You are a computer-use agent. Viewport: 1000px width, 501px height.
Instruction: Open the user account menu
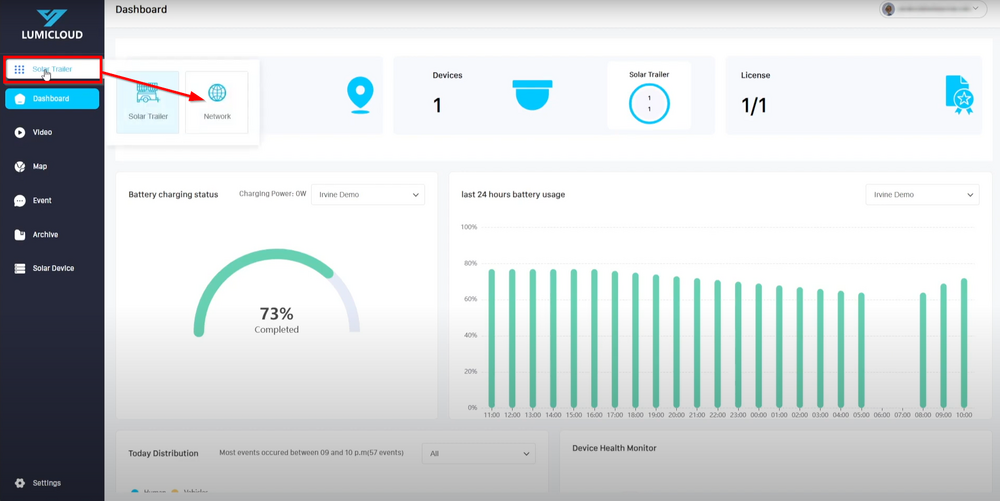pyautogui.click(x=931, y=9)
